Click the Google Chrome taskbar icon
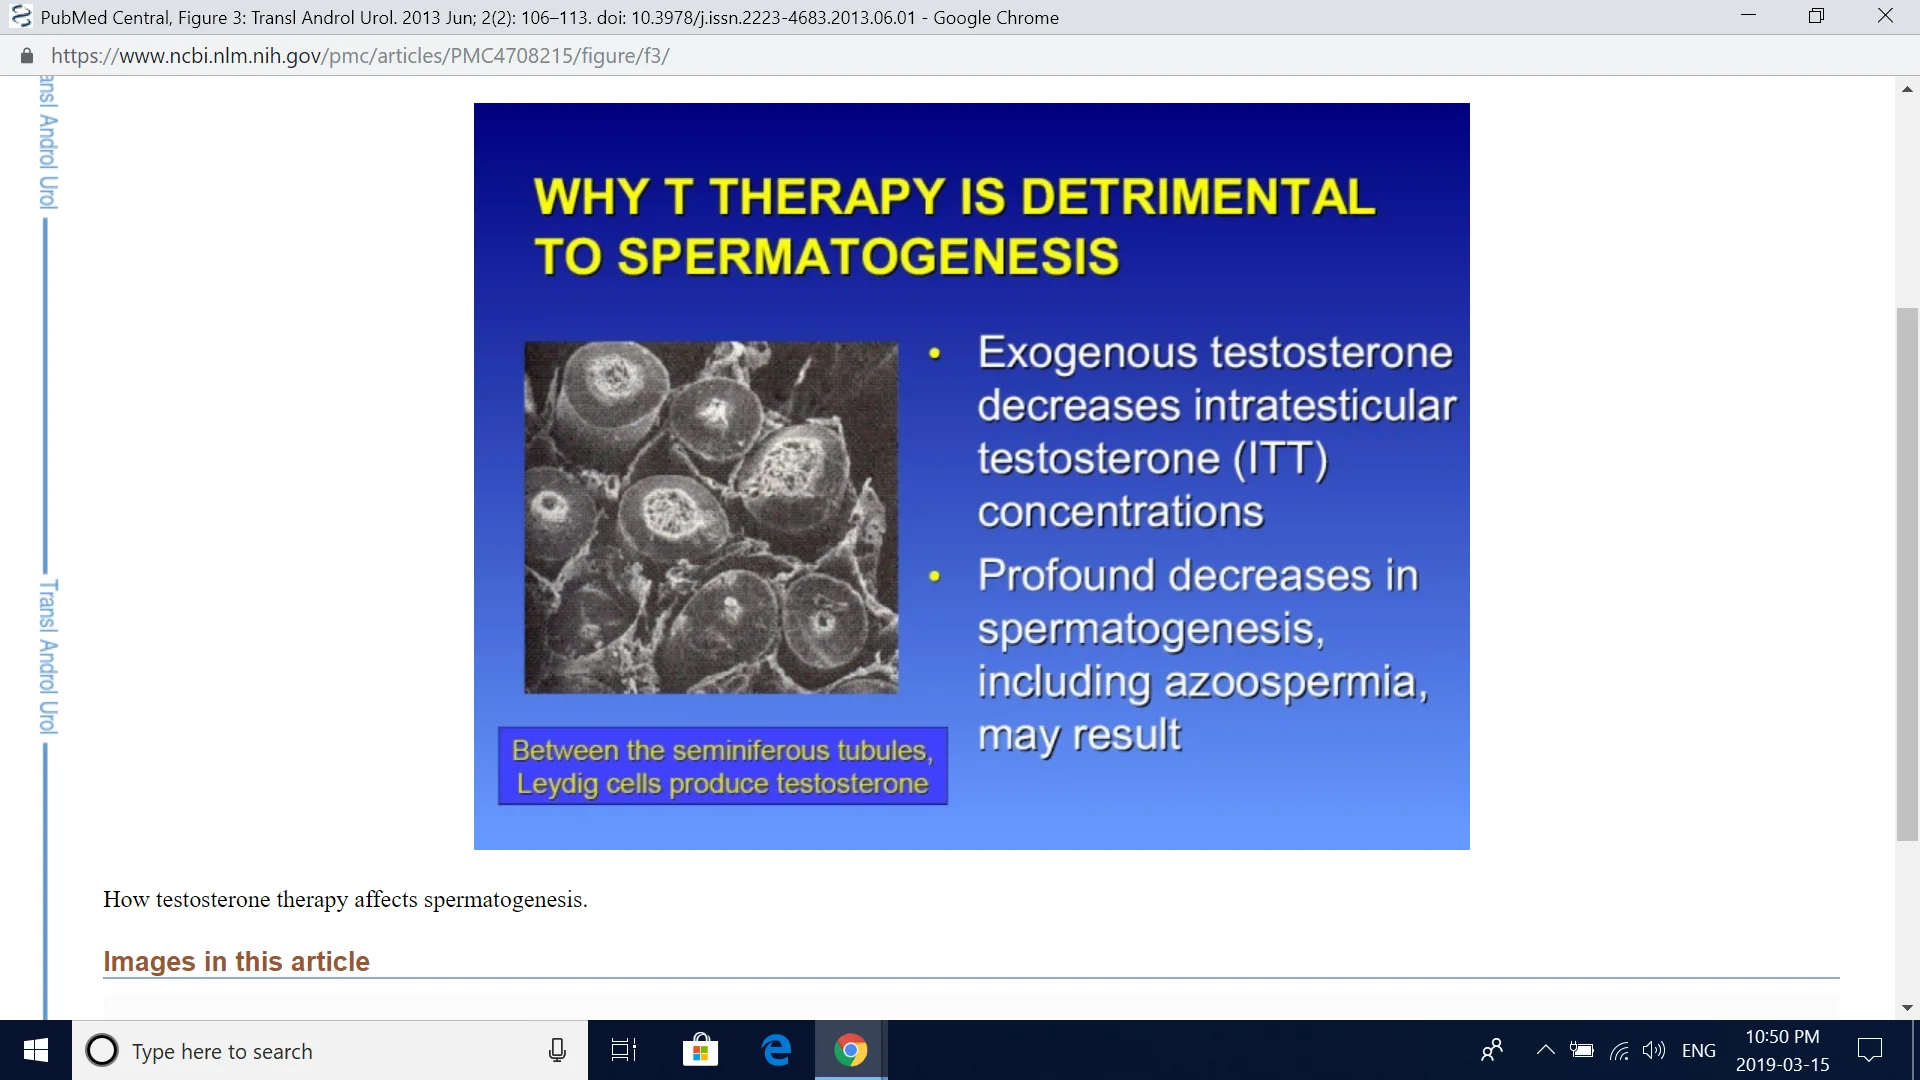Screen dimensions: 1920x1080 pos(850,1050)
